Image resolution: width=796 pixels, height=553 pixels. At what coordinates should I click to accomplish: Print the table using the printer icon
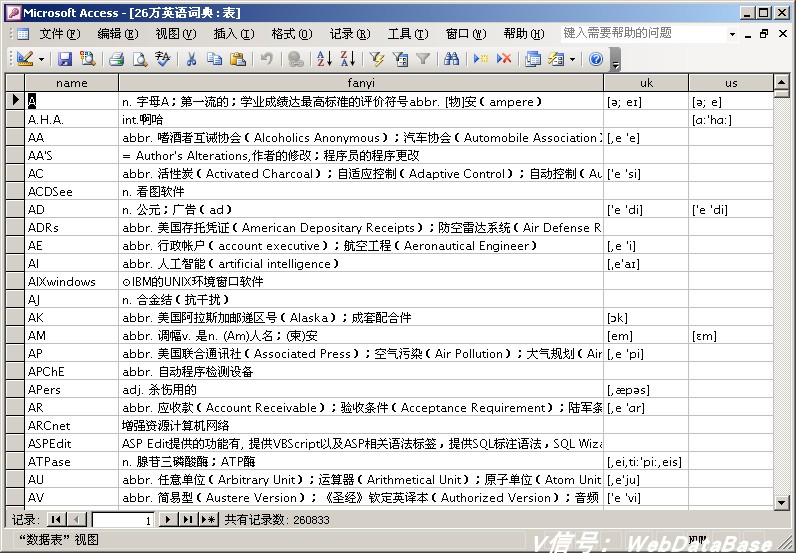117,59
